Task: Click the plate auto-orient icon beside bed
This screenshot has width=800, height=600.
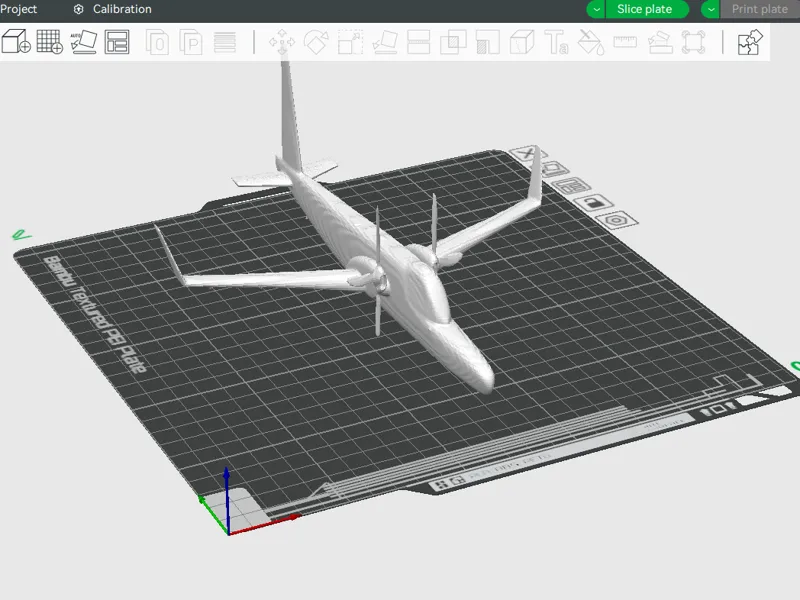Action: pyautogui.click(x=553, y=168)
